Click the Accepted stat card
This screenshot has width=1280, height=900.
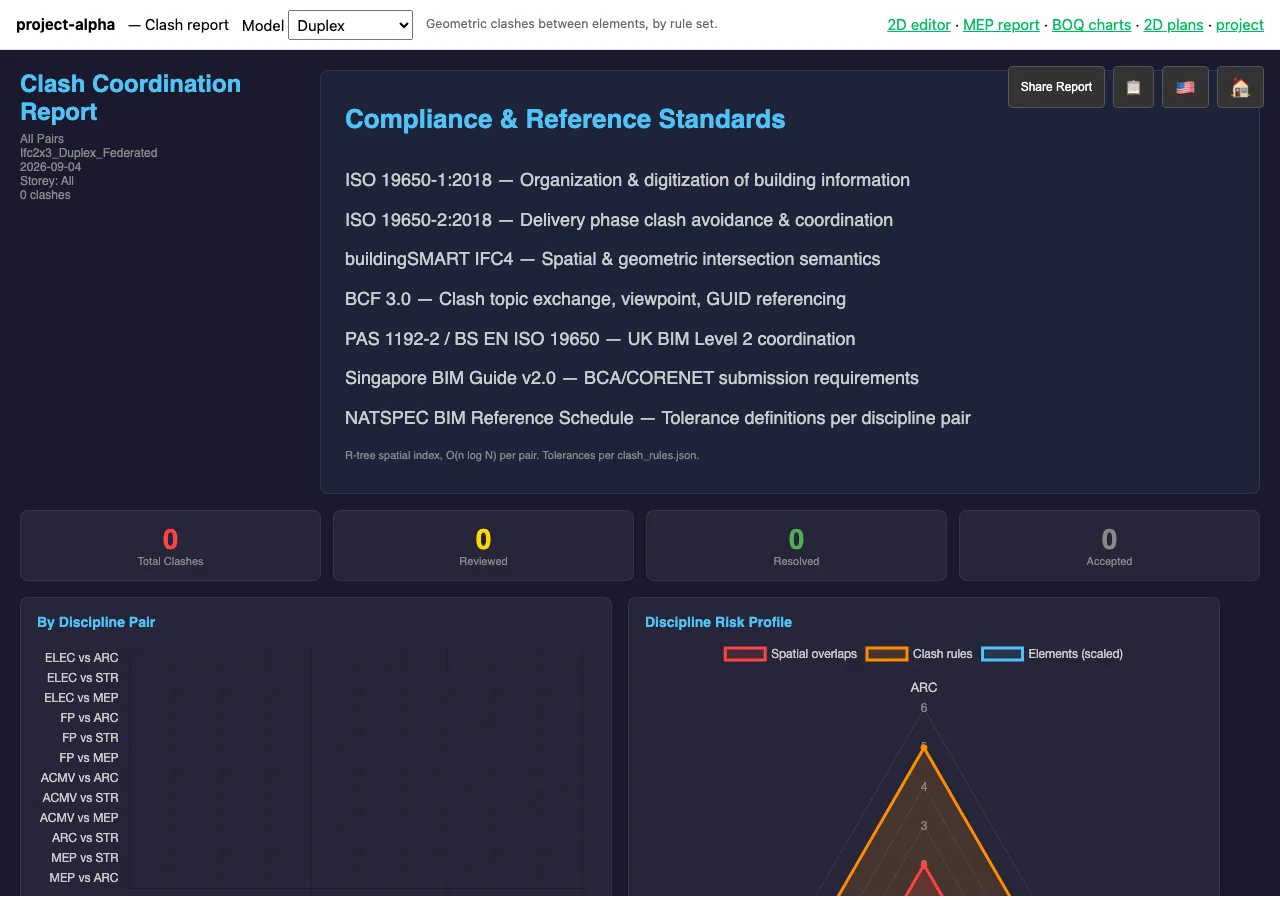[x=1109, y=546]
